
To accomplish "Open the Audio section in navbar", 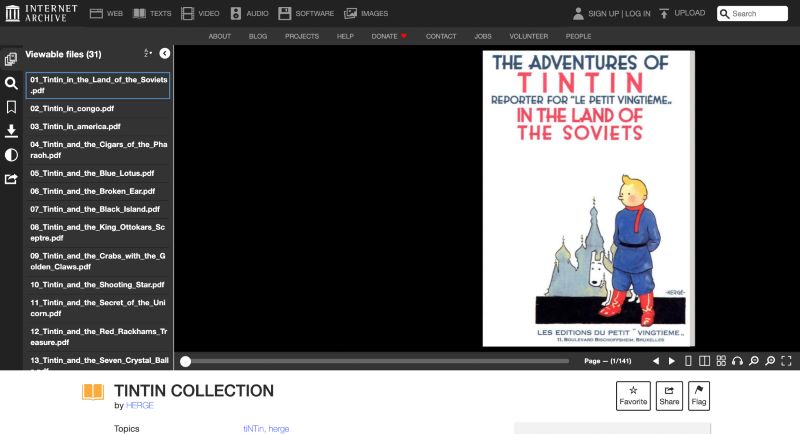I will (249, 13).
